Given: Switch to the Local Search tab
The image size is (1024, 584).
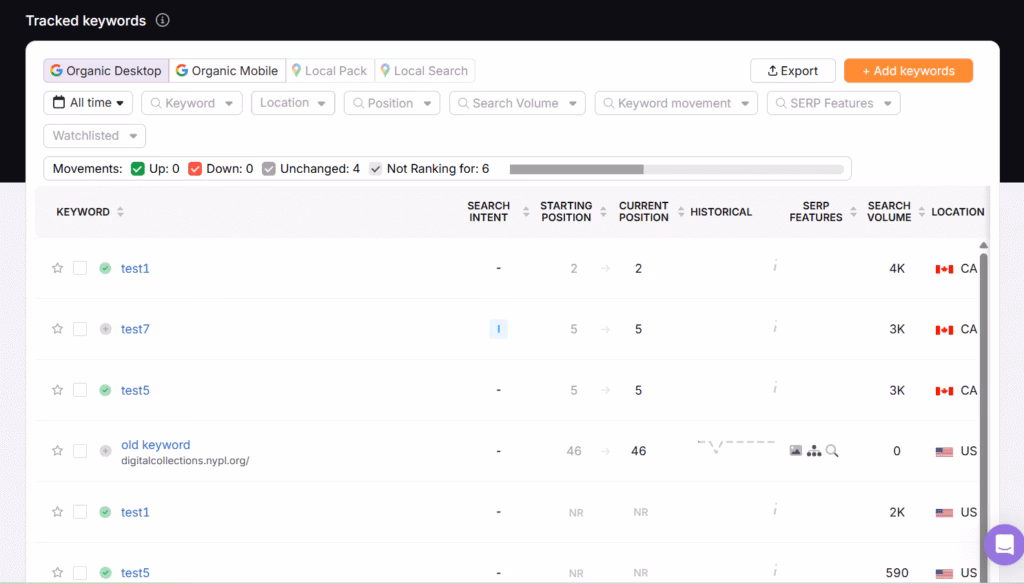Looking at the screenshot, I should 424,70.
